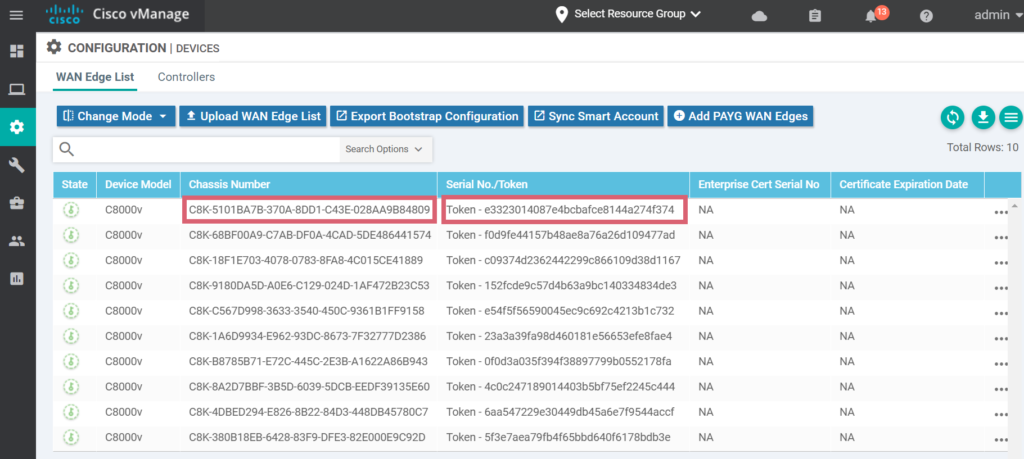This screenshot has width=1024, height=459.
Task: Switch to the Controllers tab
Action: pyautogui.click(x=186, y=77)
